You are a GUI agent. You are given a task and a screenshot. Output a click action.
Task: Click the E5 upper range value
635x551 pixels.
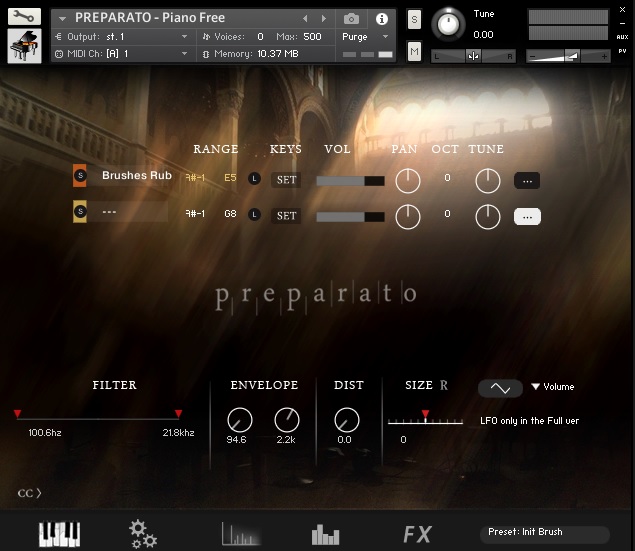click(230, 178)
